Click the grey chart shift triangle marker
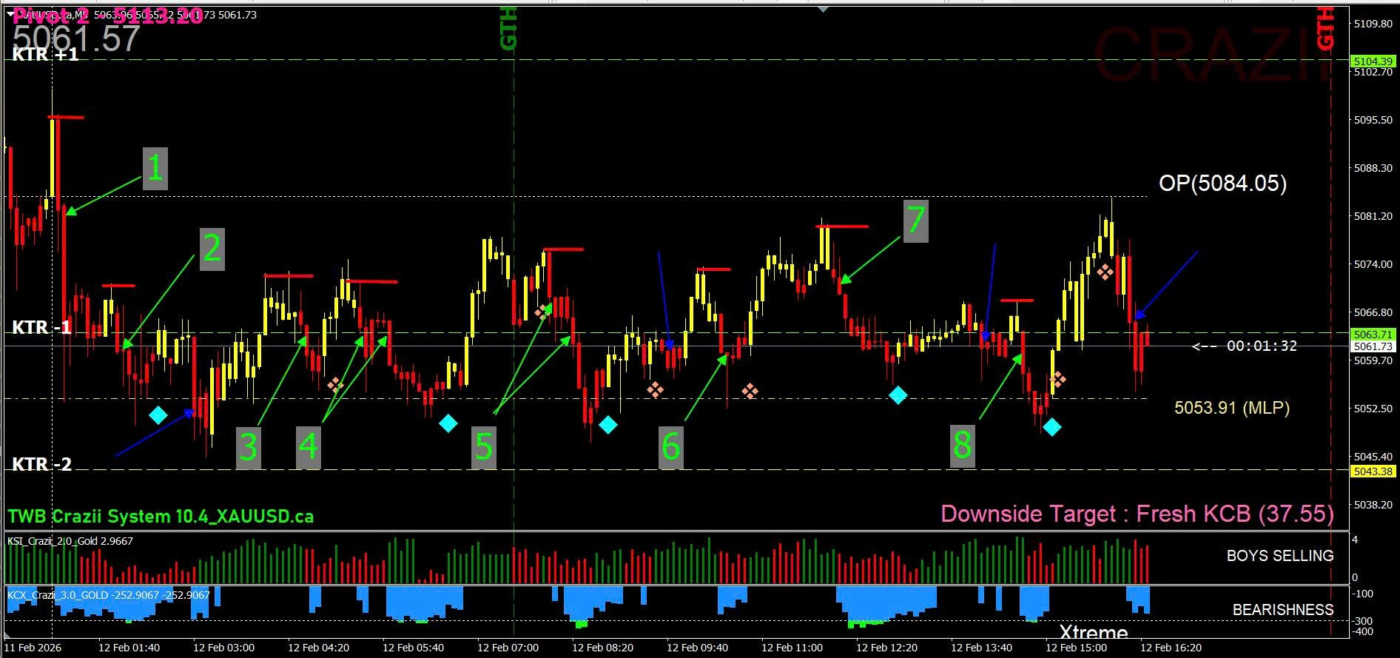Viewport: 1400px width, 658px height. point(822,9)
